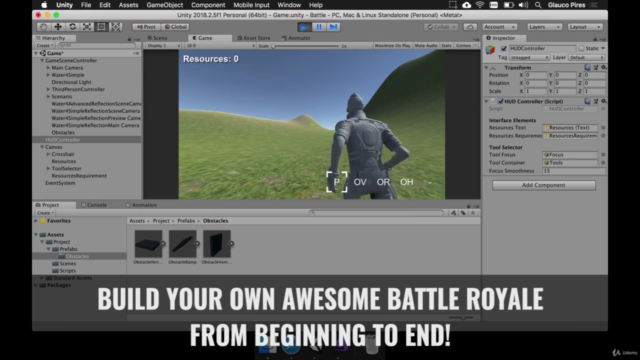The image size is (640, 360).
Task: Expand the Main Camera hierarchy item
Action: coord(48,68)
